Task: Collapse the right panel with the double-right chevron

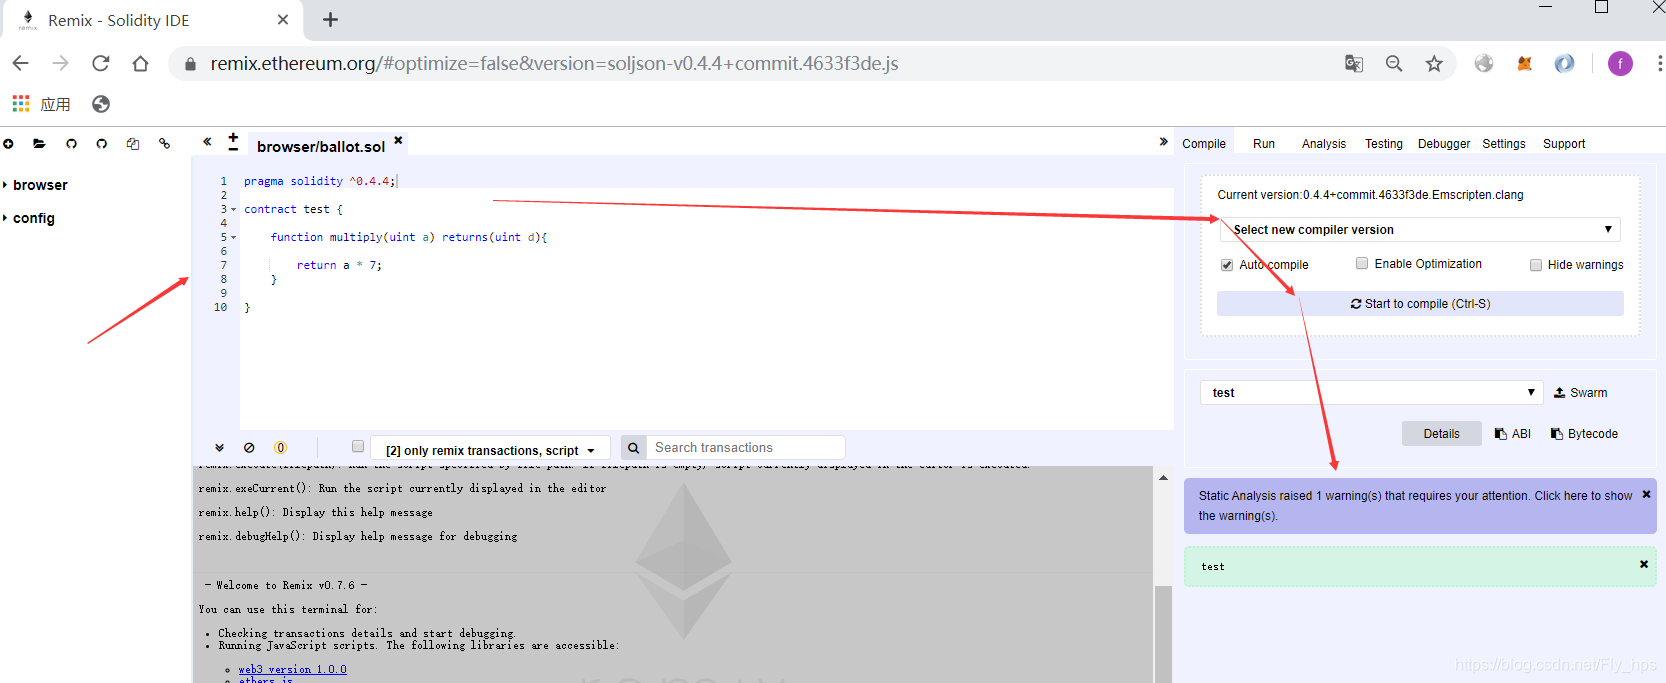Action: click(1163, 142)
